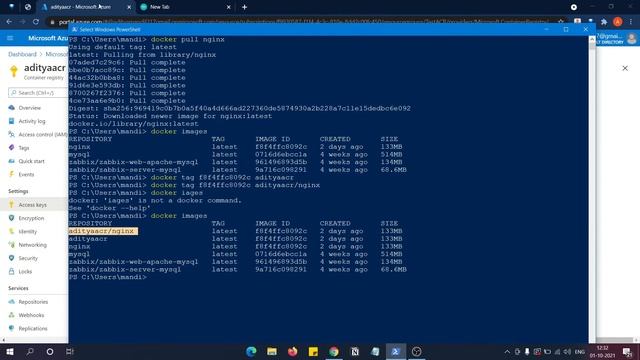
Task: Open Encryption settings item
Action: [31, 218]
